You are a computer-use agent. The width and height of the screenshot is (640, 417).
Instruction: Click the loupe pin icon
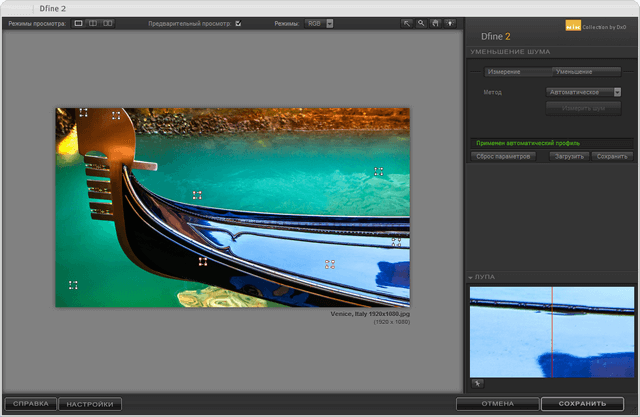(x=478, y=383)
